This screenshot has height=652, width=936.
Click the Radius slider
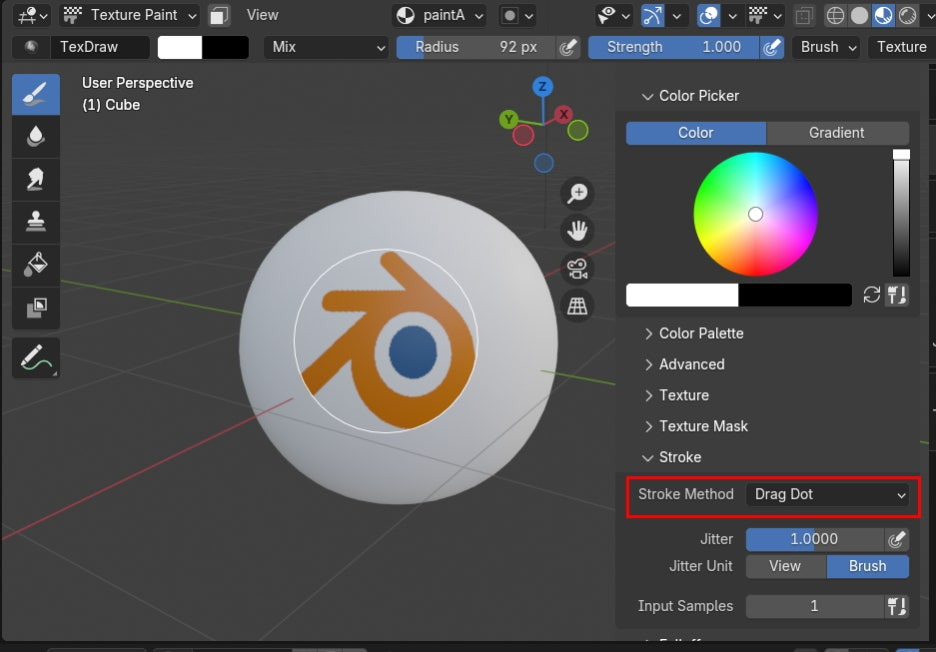pyautogui.click(x=476, y=47)
